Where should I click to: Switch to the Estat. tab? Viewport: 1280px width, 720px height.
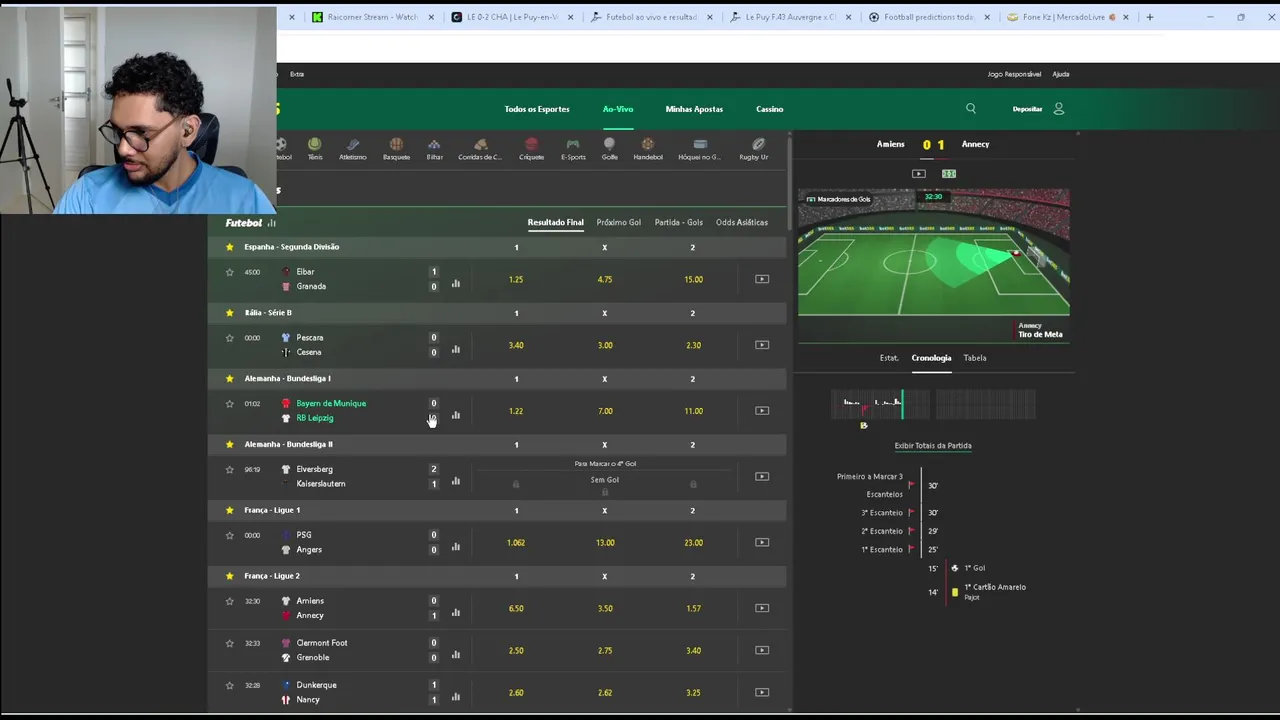pyautogui.click(x=889, y=358)
